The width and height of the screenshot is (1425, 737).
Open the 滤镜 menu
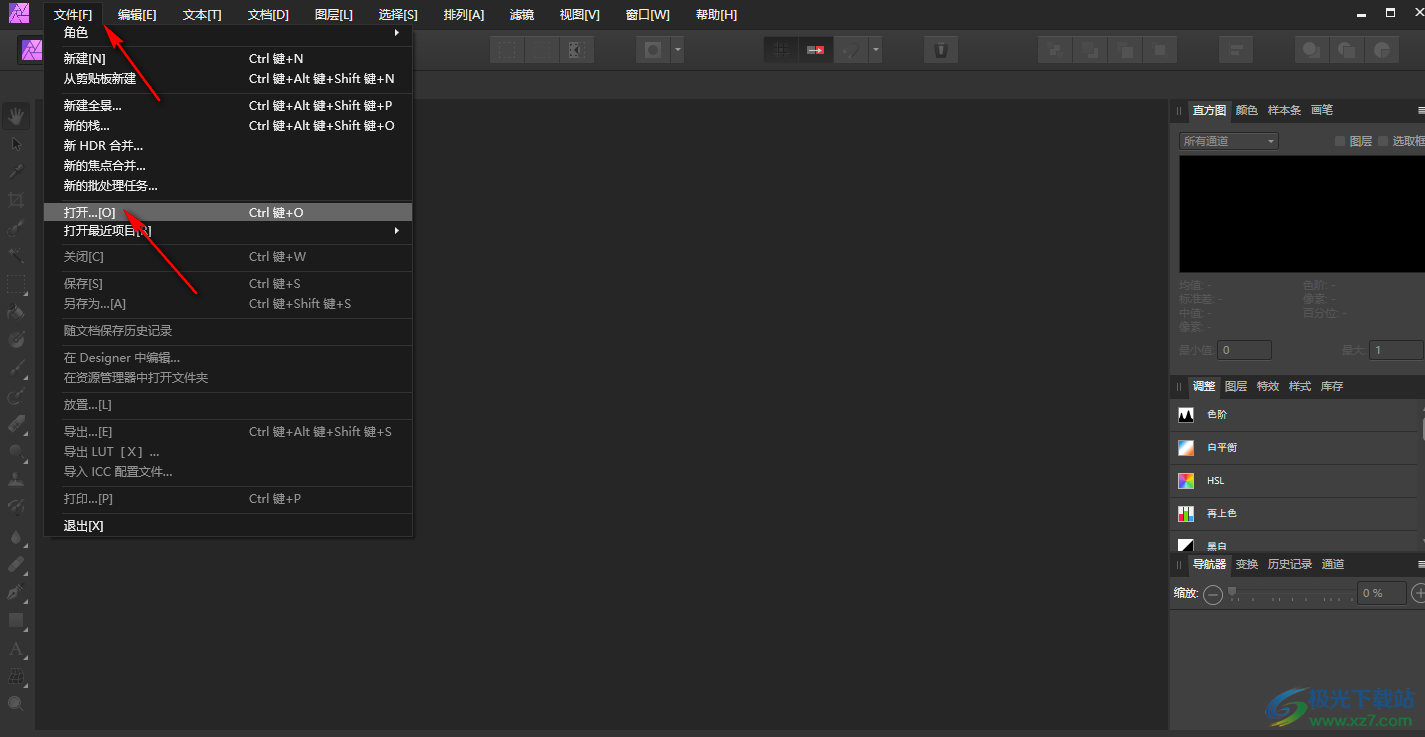click(521, 14)
